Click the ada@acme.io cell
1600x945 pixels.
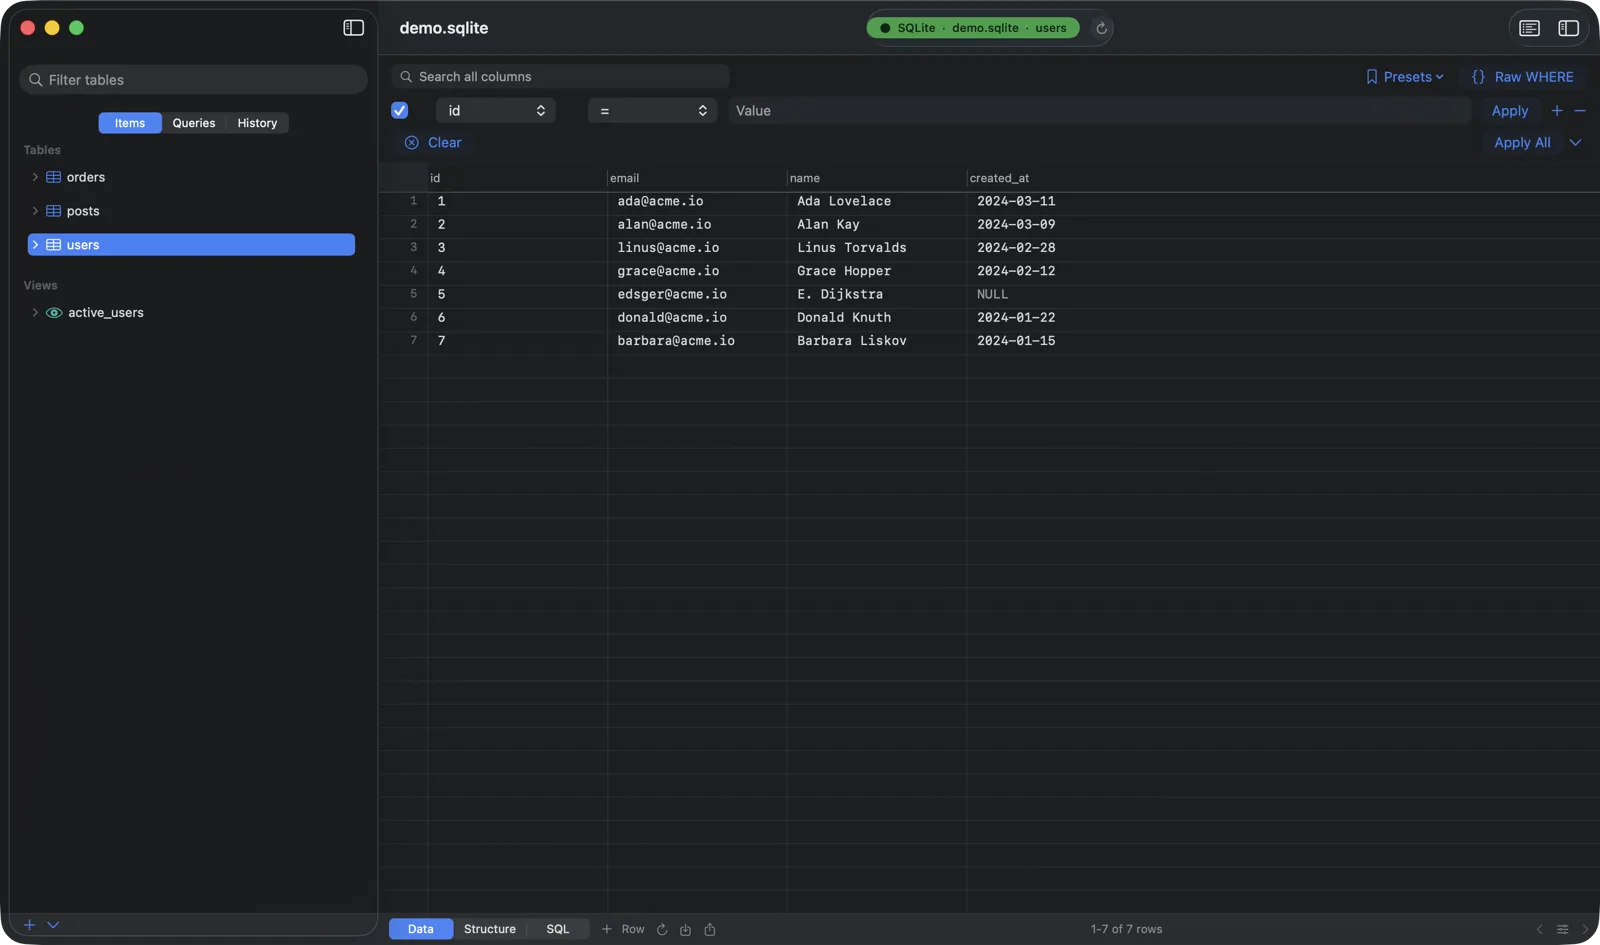click(697, 201)
